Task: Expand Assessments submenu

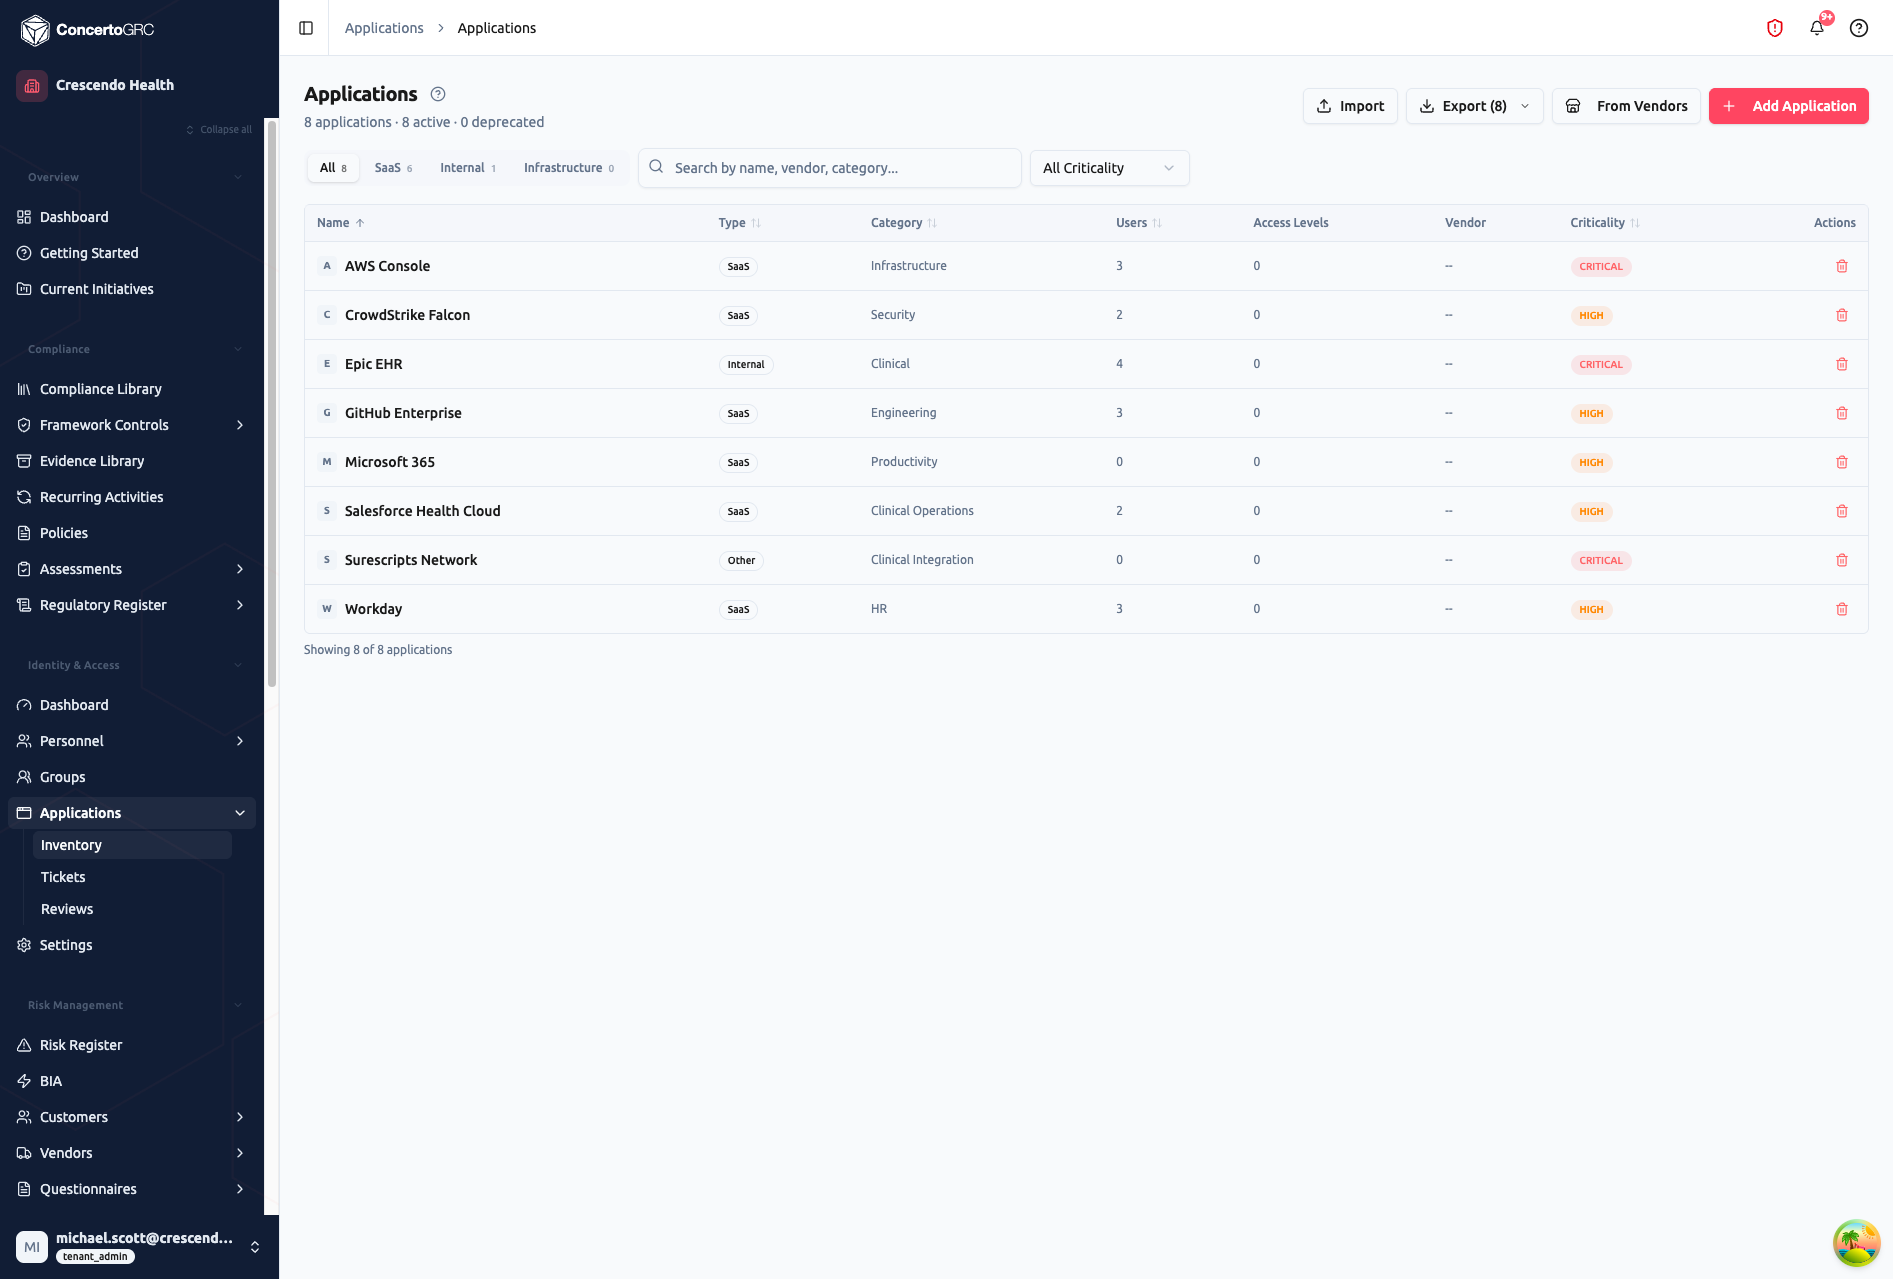Action: tap(240, 569)
